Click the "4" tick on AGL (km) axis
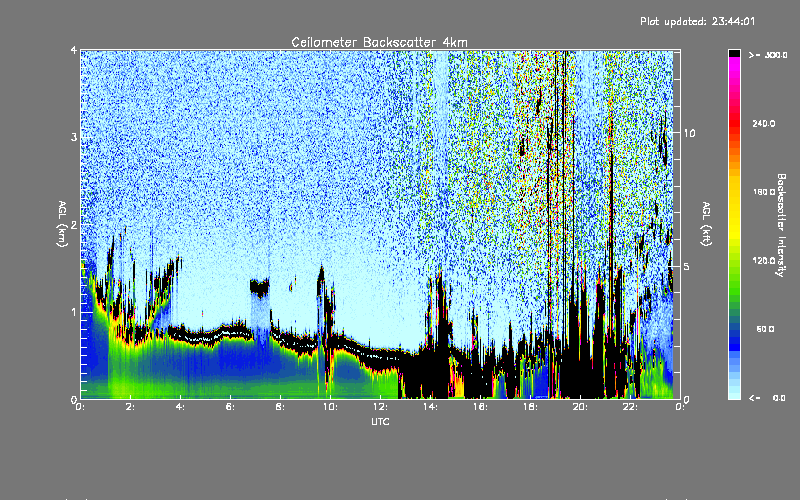Image resolution: width=800 pixels, height=500 pixels. click(x=74, y=50)
